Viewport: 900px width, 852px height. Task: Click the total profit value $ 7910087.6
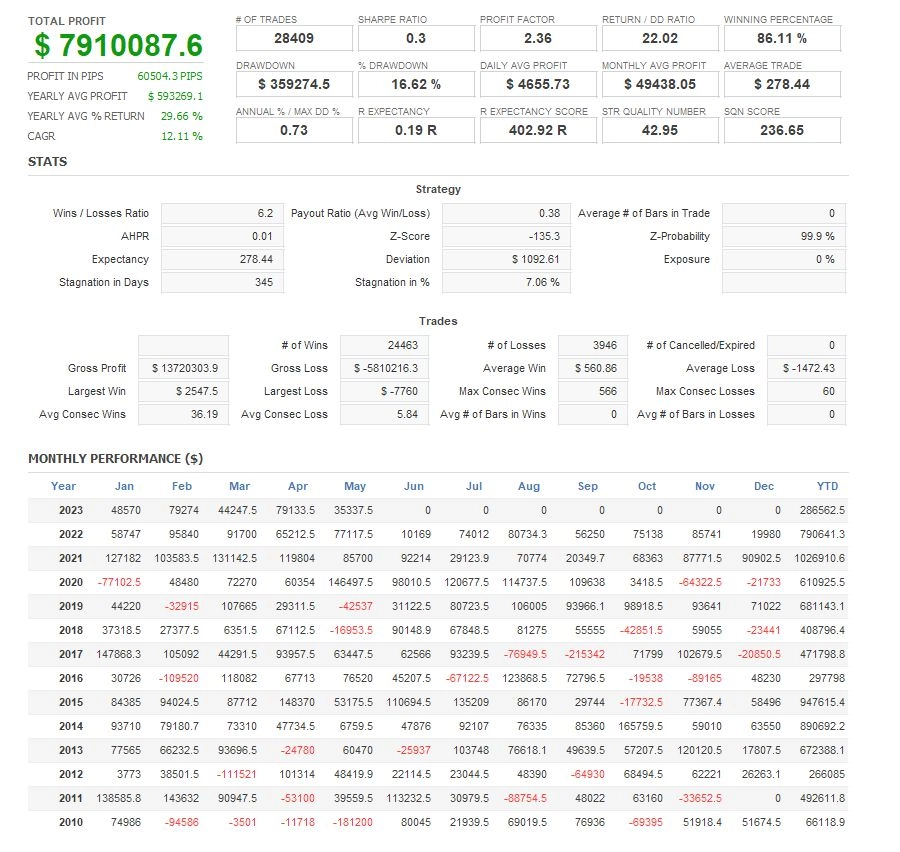[x=118, y=45]
